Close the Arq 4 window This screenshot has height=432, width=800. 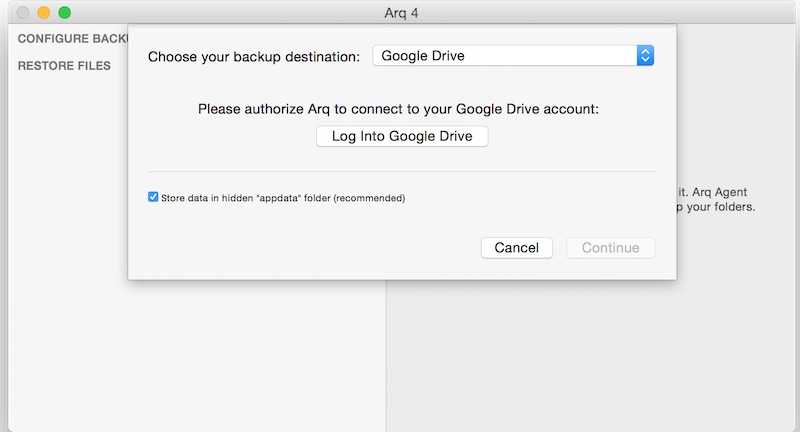pos(23,13)
